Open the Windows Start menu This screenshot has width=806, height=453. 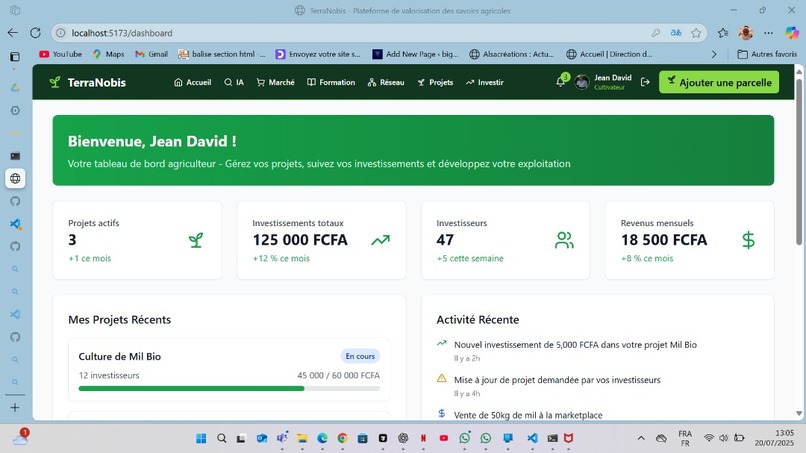(x=201, y=438)
